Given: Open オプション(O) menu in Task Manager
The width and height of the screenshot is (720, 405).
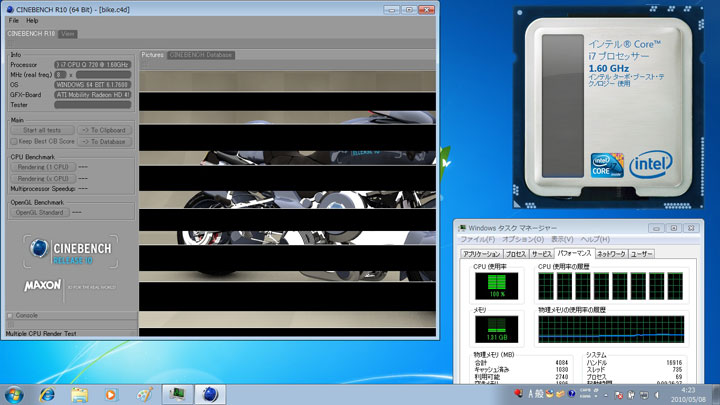Looking at the screenshot, I should point(523,239).
